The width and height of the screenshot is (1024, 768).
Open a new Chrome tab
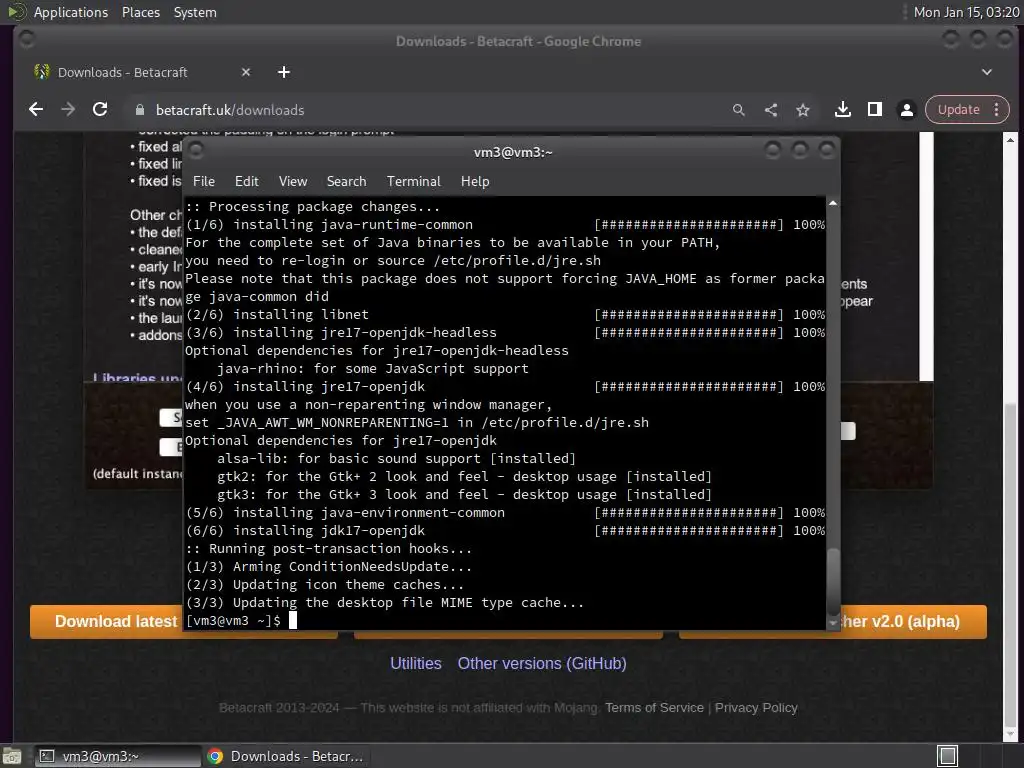(x=283, y=72)
